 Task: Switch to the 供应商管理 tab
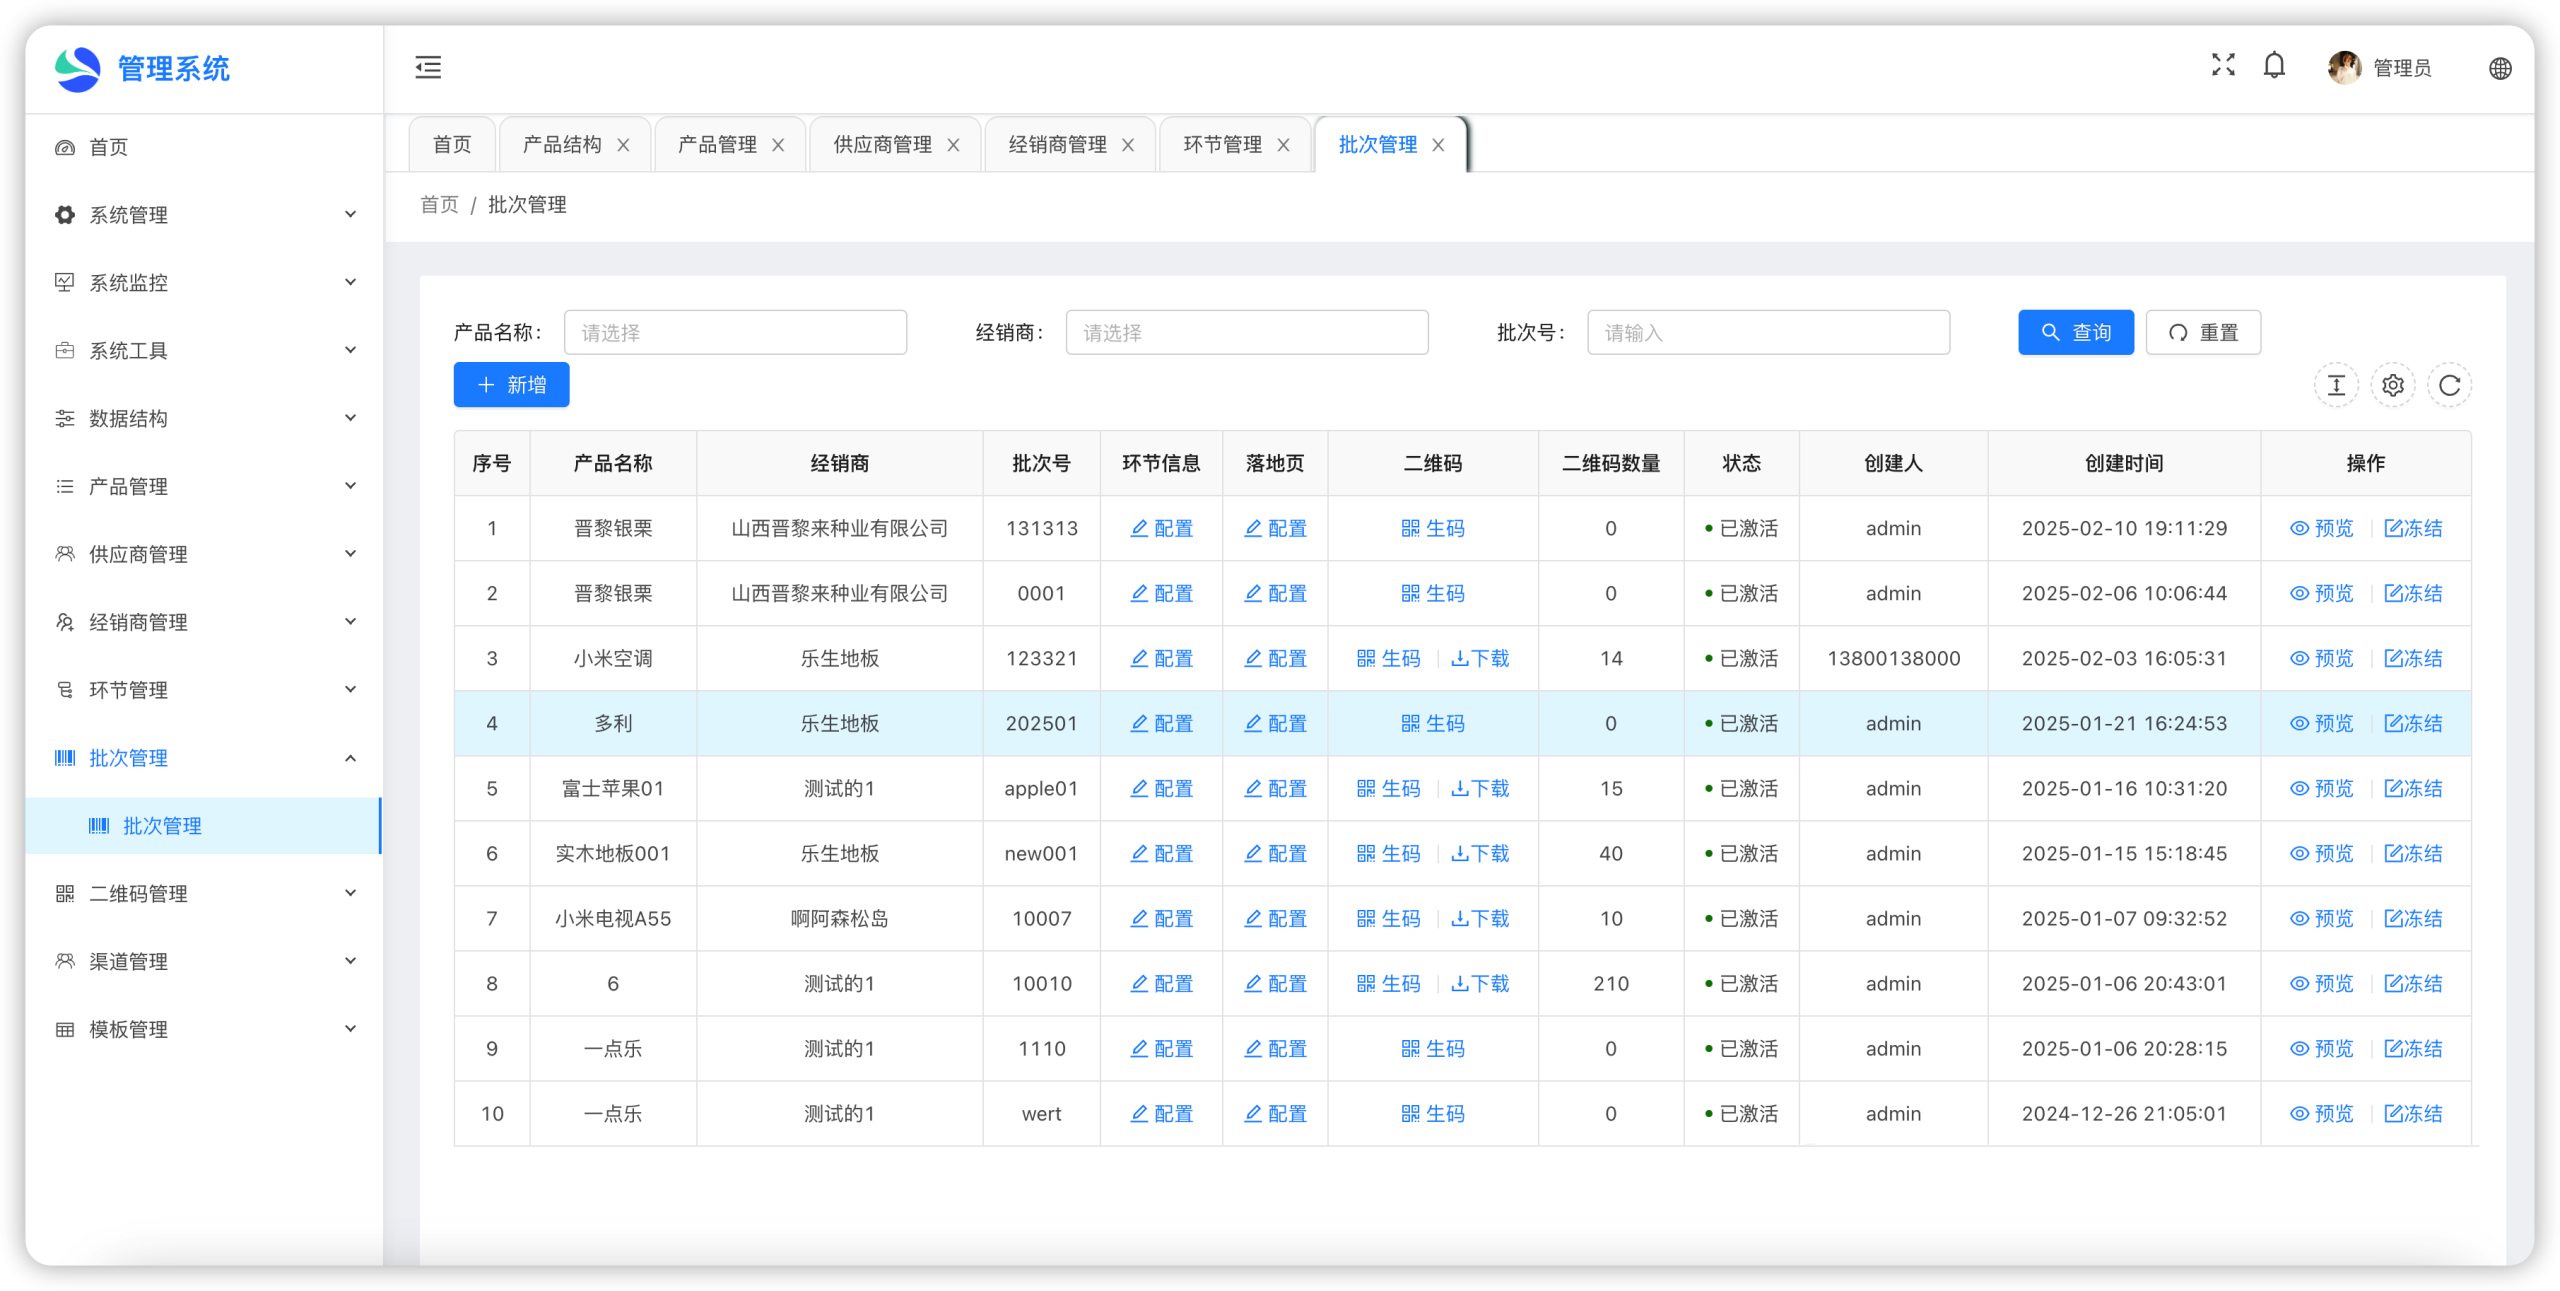point(882,144)
